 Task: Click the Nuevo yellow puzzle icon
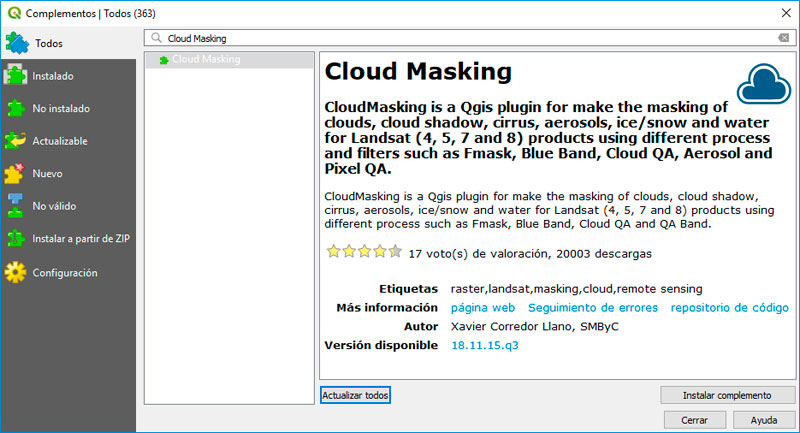[14, 173]
